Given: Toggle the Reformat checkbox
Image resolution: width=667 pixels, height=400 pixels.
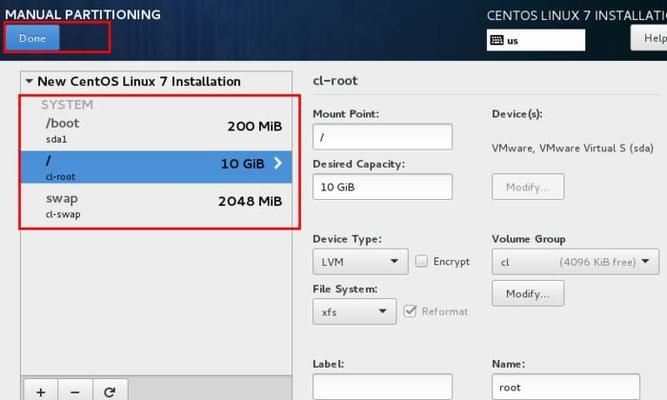Looking at the screenshot, I should 411,311.
